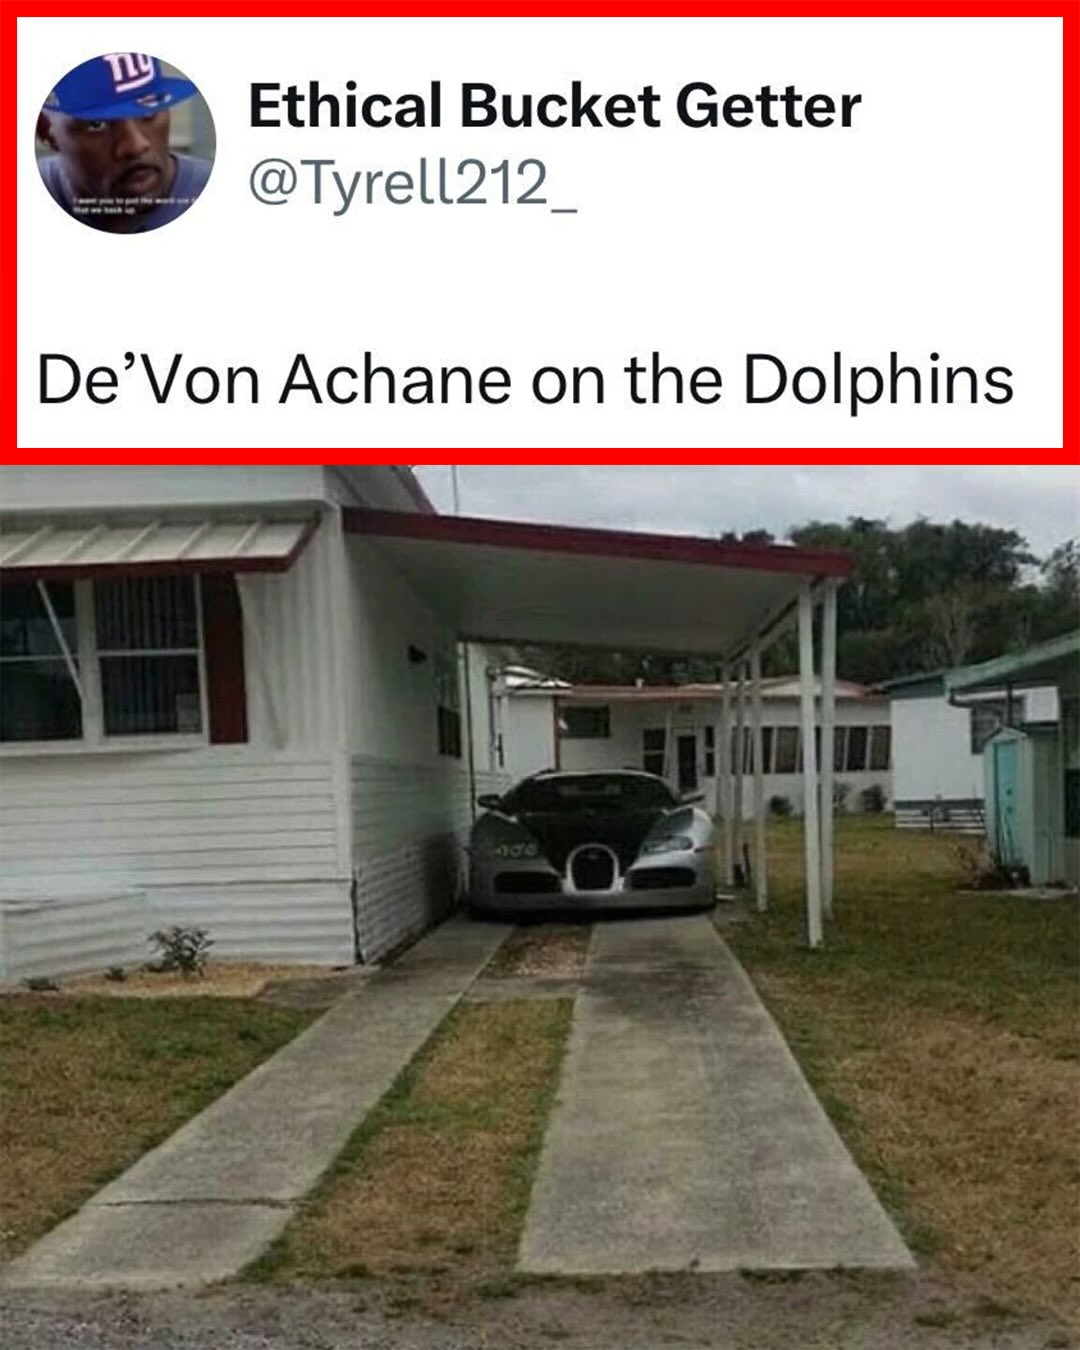Click the Giants cap logo in avatar

pyautogui.click(x=130, y=72)
